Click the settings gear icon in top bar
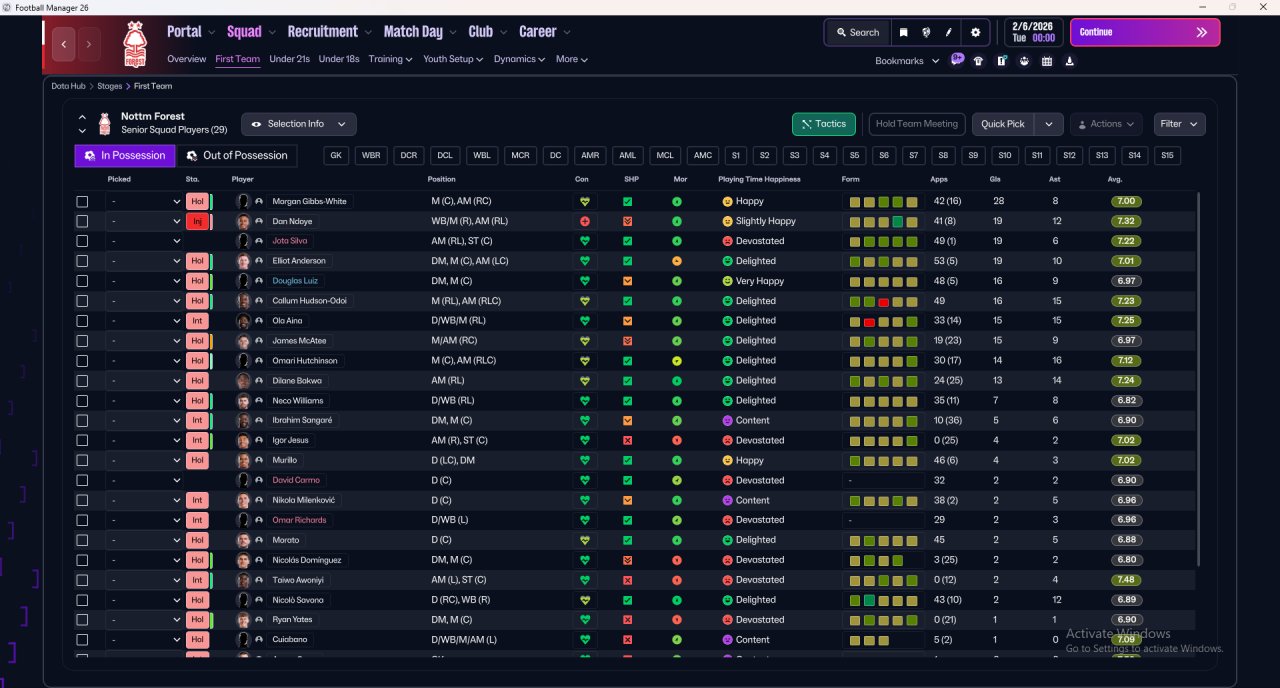This screenshot has height=688, width=1280. tap(975, 32)
